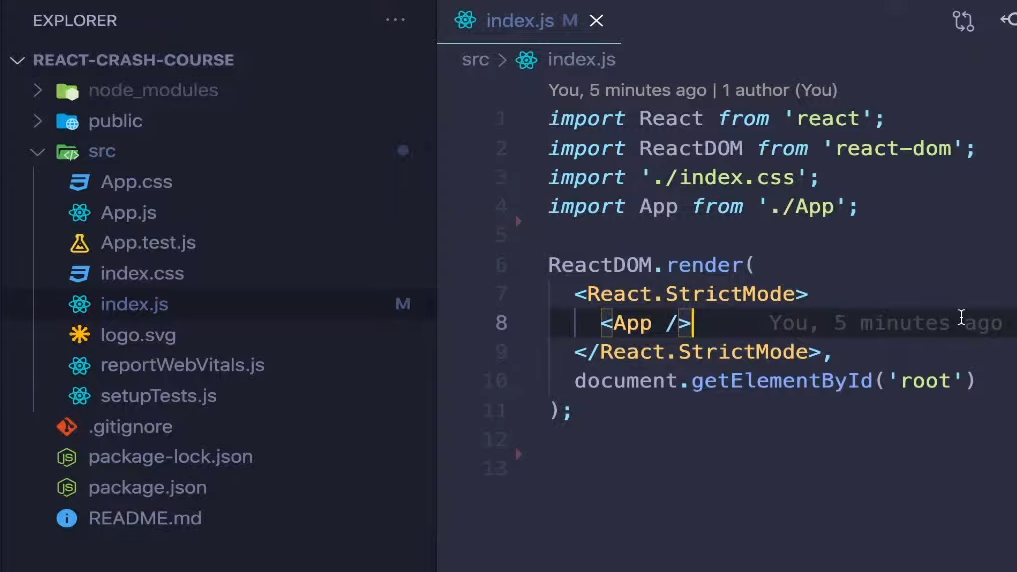Image resolution: width=1017 pixels, height=572 pixels.
Task: Click the React icon beside App.js
Action: [79, 213]
